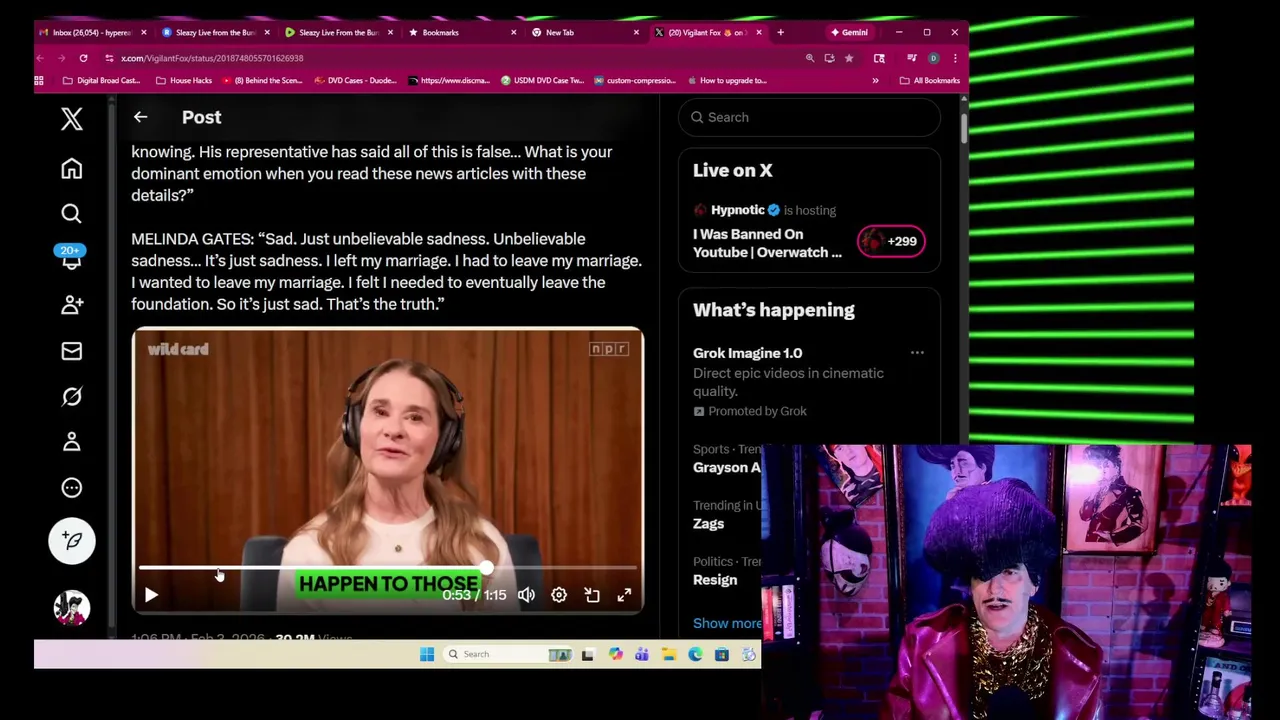Switch to second Sleazy Live tab
The width and height of the screenshot is (1280, 720).
[339, 32]
